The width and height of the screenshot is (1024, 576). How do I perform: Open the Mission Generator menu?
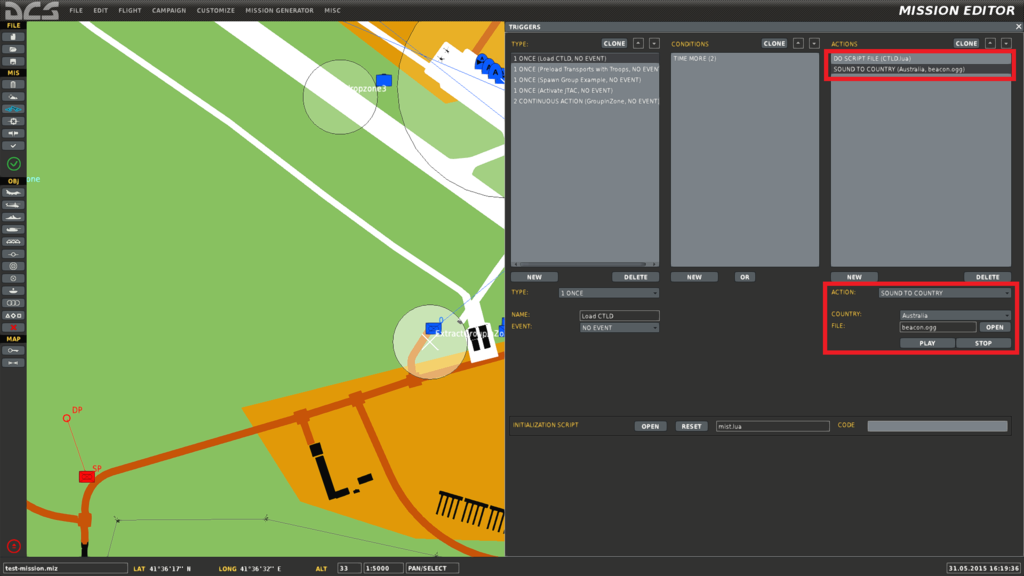click(x=279, y=10)
